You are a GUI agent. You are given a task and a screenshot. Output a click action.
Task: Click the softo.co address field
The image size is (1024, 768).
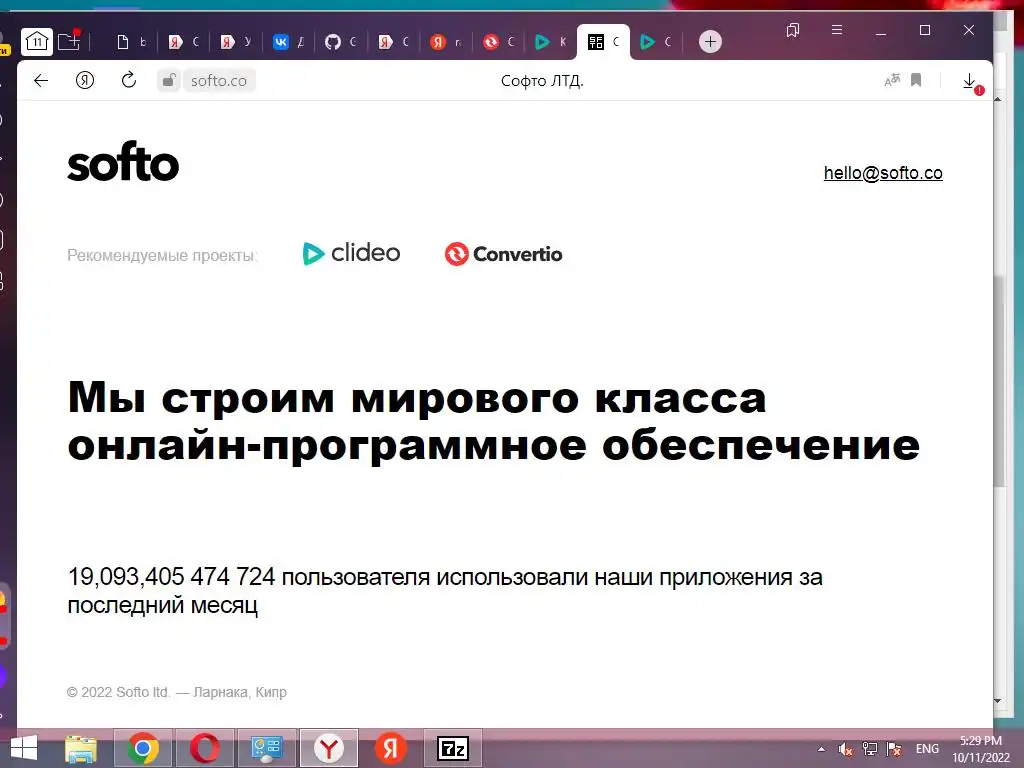(x=219, y=81)
